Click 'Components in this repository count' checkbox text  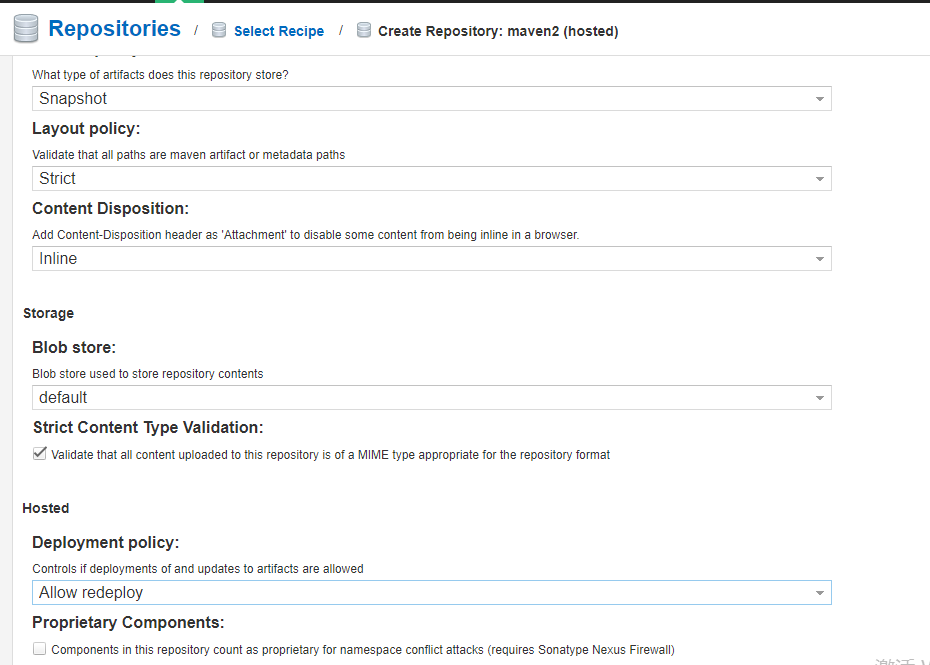363,650
